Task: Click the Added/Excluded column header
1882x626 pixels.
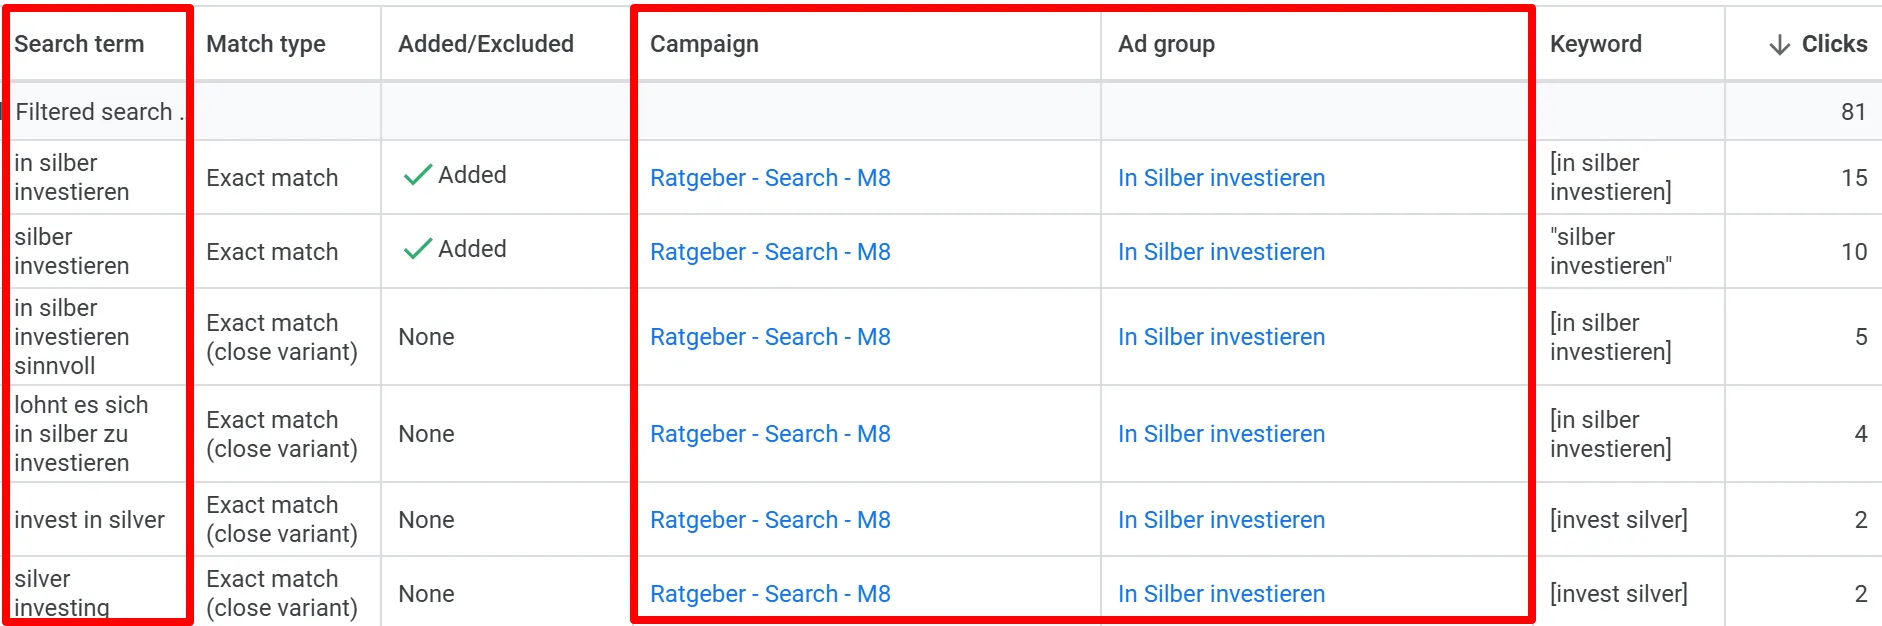Action: (x=485, y=44)
